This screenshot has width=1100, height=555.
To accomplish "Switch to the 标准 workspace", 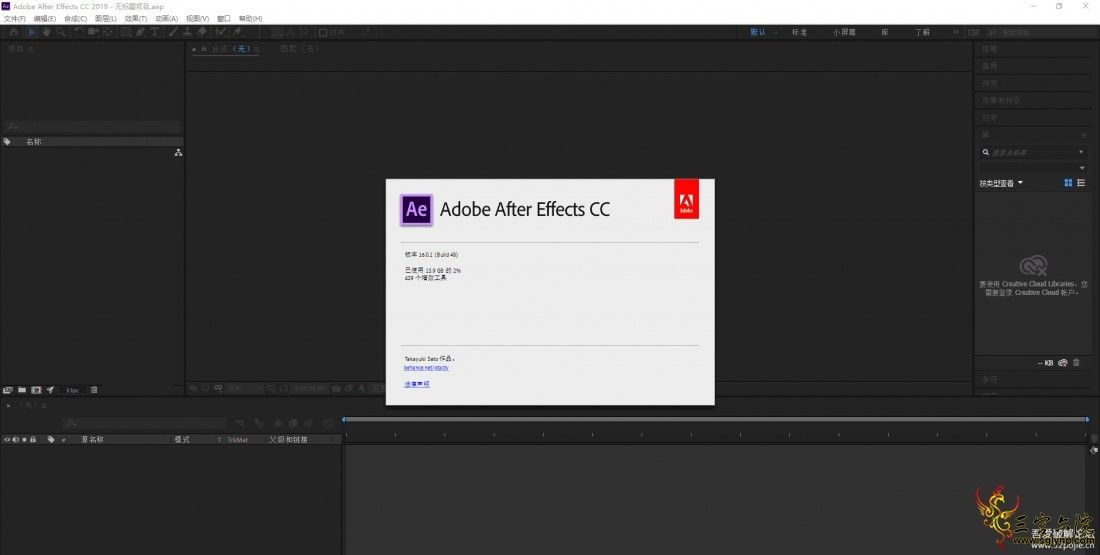I will 800,32.
